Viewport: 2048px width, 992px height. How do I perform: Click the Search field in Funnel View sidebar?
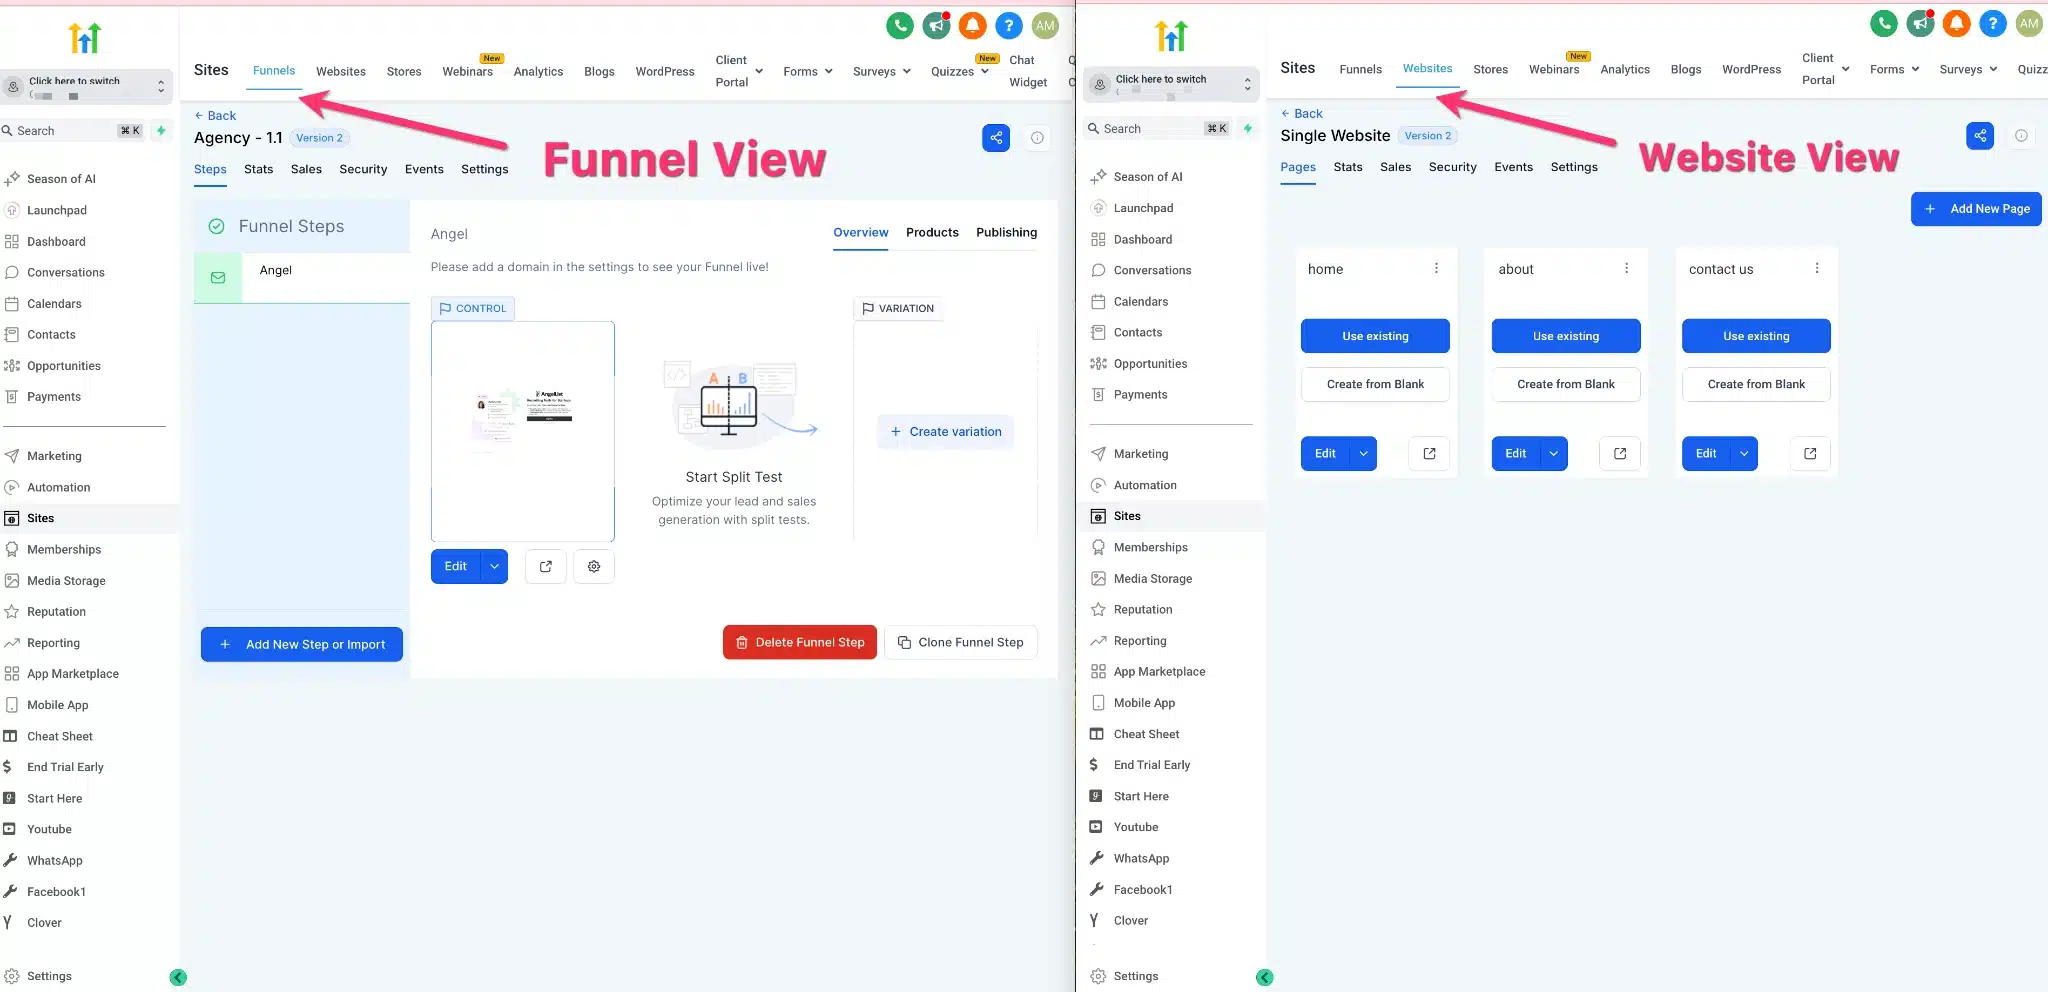72,130
